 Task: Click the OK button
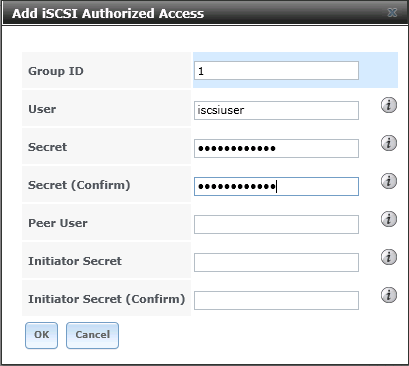pyautogui.click(x=41, y=335)
